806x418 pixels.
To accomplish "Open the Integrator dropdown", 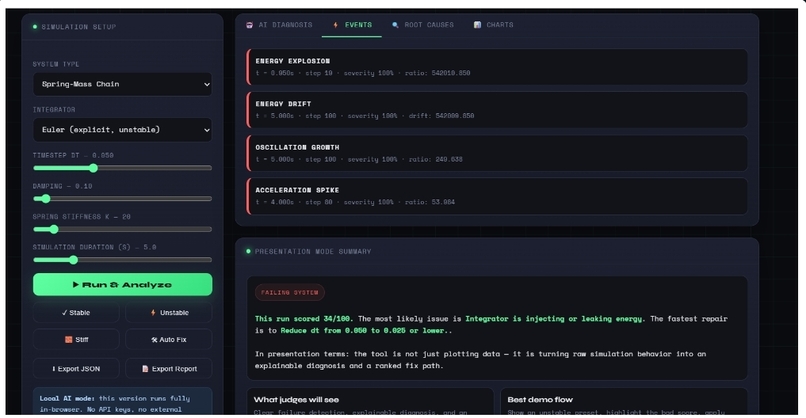I will tap(122, 130).
